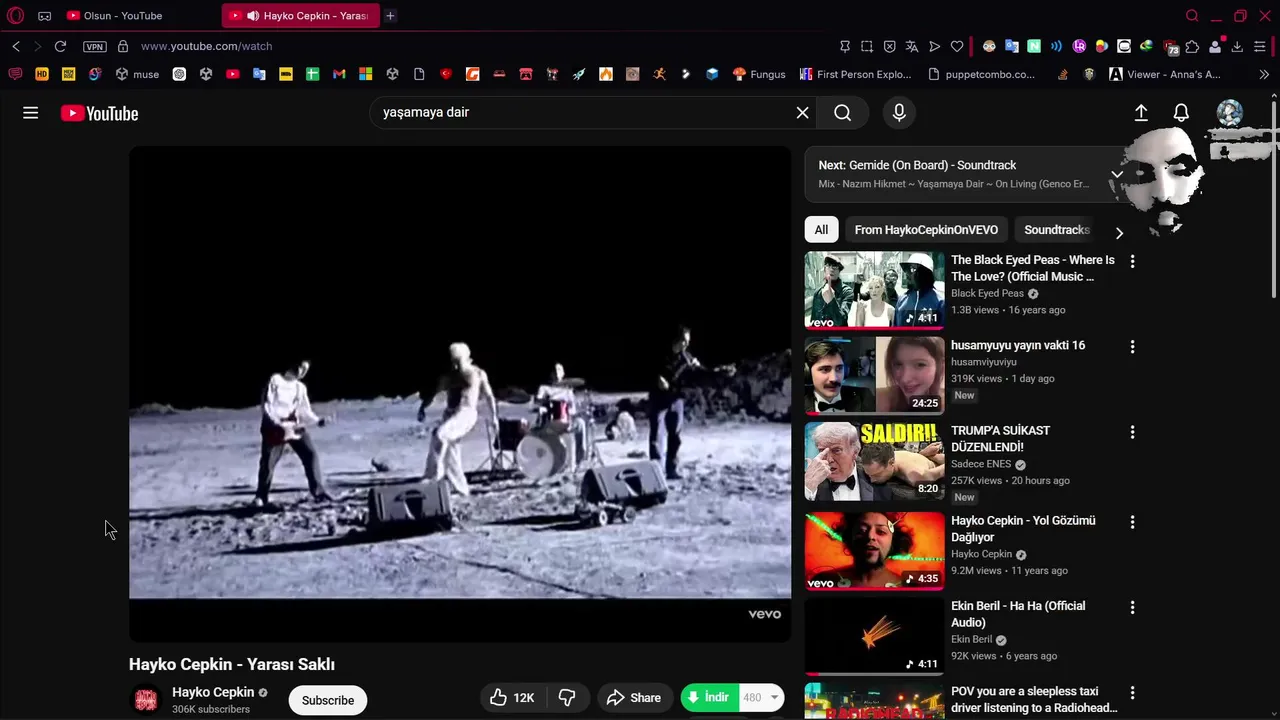Open Opera snapshot tool icon
Screen dimensions: 1280x720
pos(866,46)
